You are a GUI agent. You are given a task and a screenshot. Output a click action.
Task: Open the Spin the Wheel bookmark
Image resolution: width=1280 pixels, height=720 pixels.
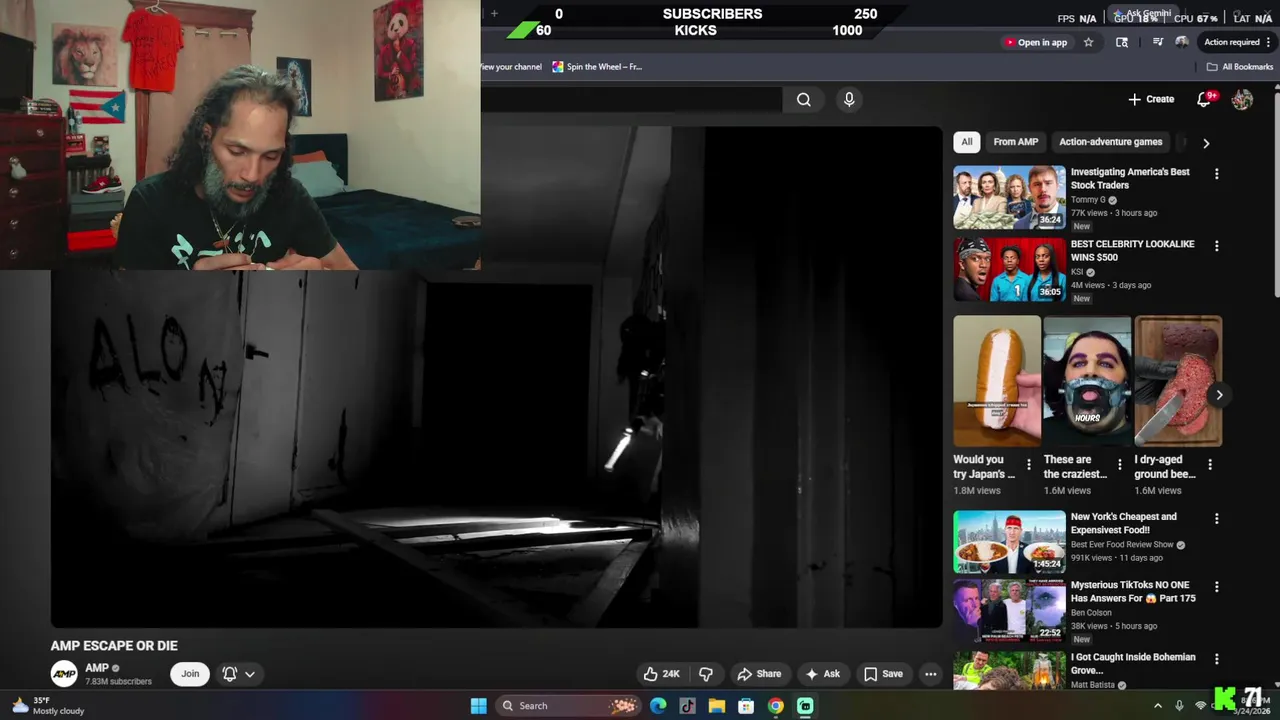pyautogui.click(x=597, y=67)
